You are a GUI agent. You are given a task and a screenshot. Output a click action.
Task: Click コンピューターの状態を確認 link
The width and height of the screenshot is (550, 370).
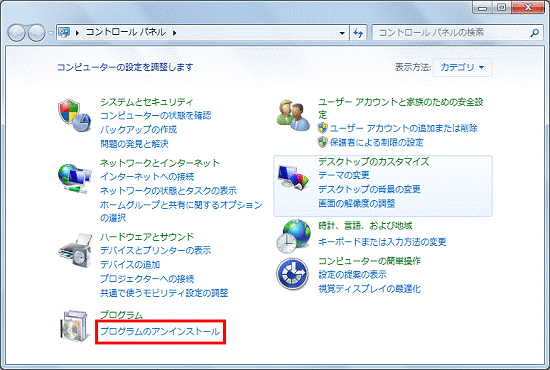point(156,116)
